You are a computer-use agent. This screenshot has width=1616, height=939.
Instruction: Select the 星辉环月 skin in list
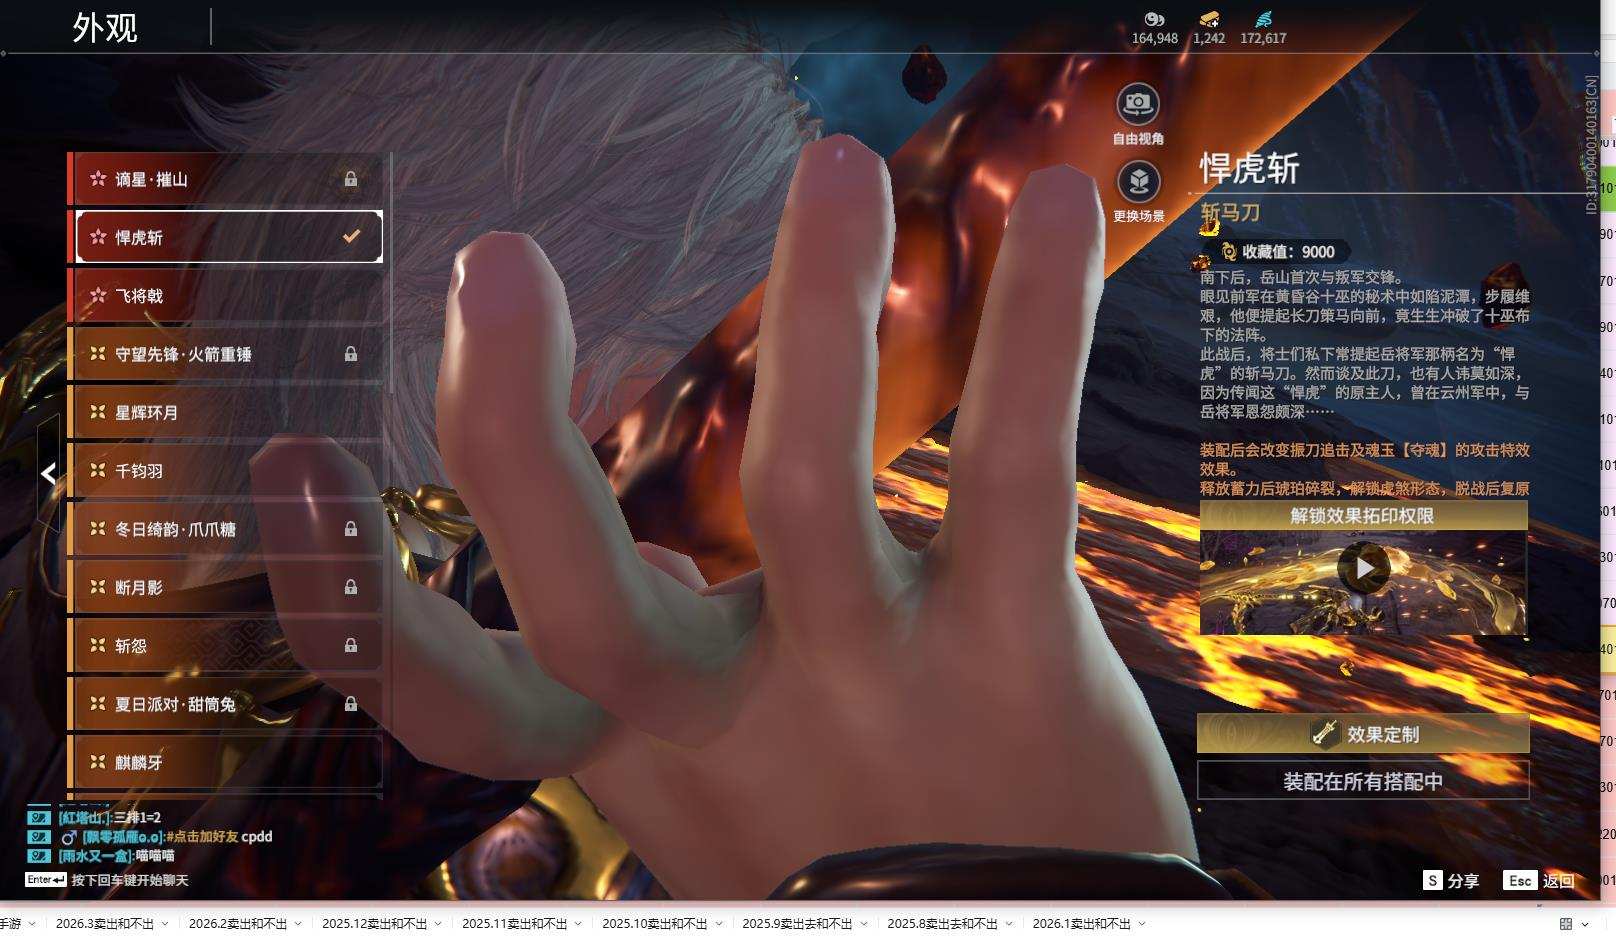227,412
